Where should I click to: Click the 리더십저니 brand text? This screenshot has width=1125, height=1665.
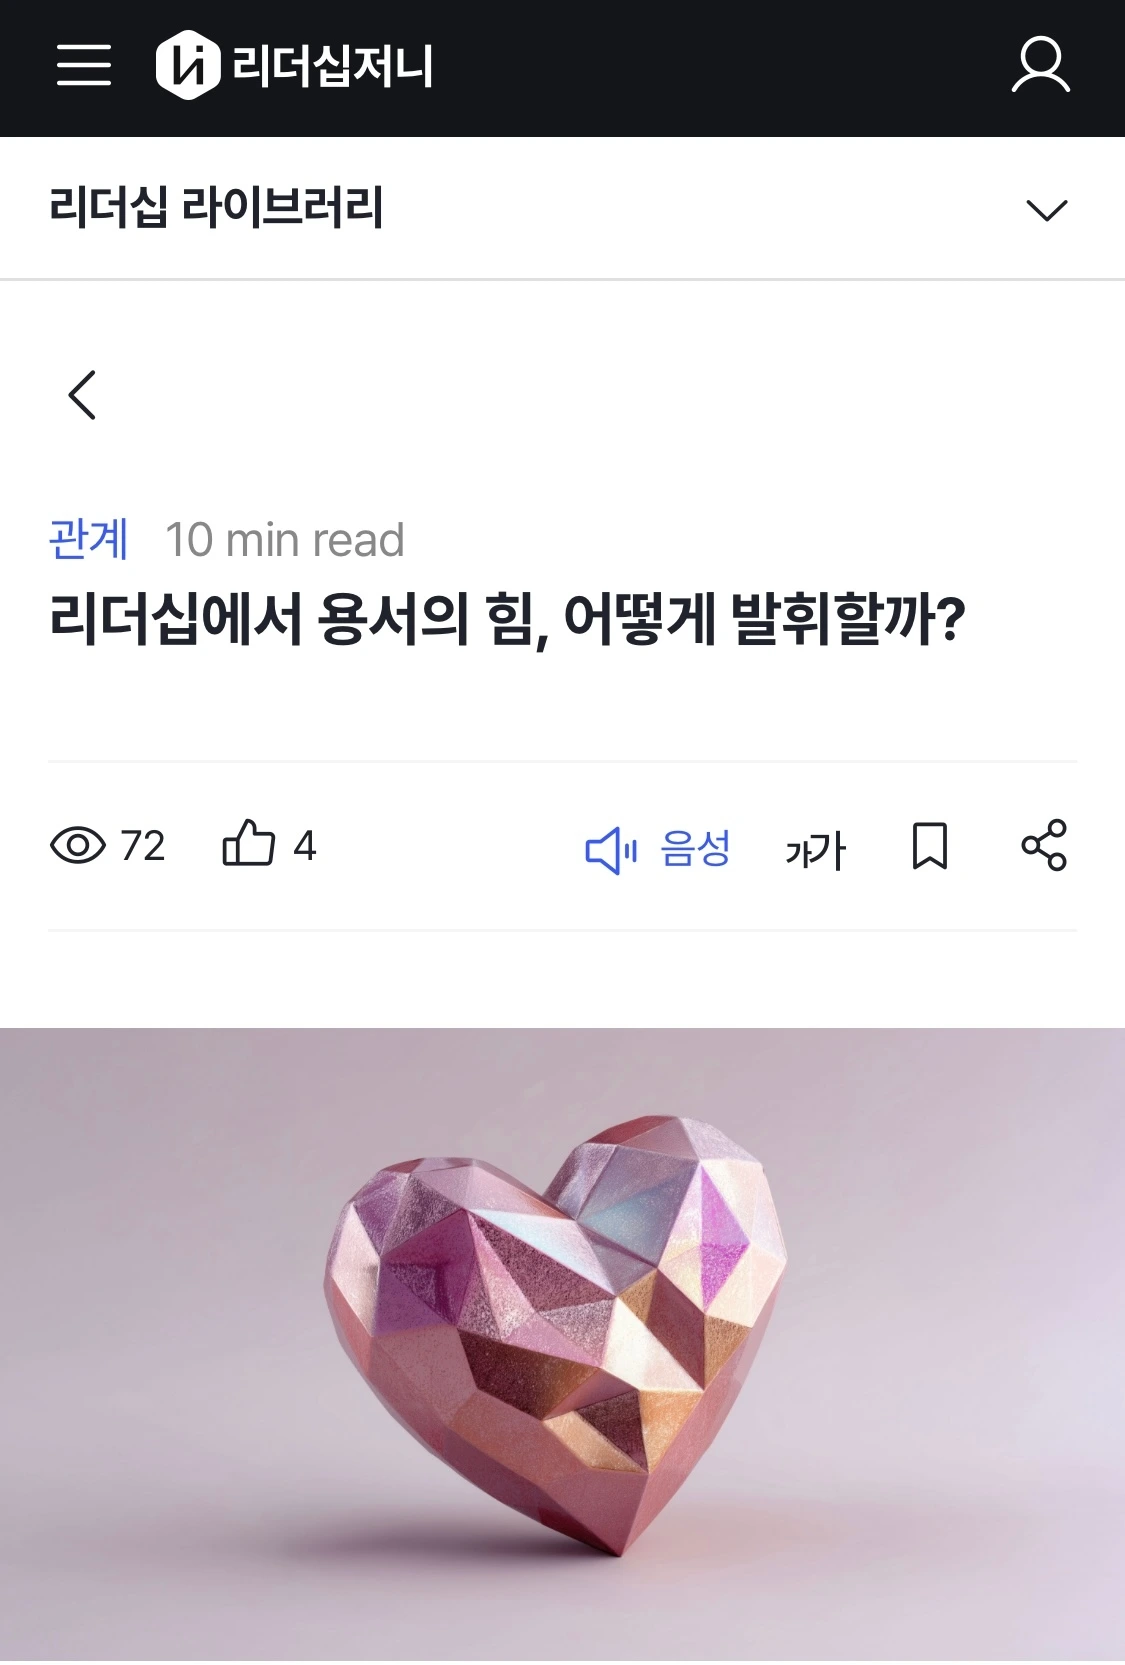pyautogui.click(x=332, y=66)
